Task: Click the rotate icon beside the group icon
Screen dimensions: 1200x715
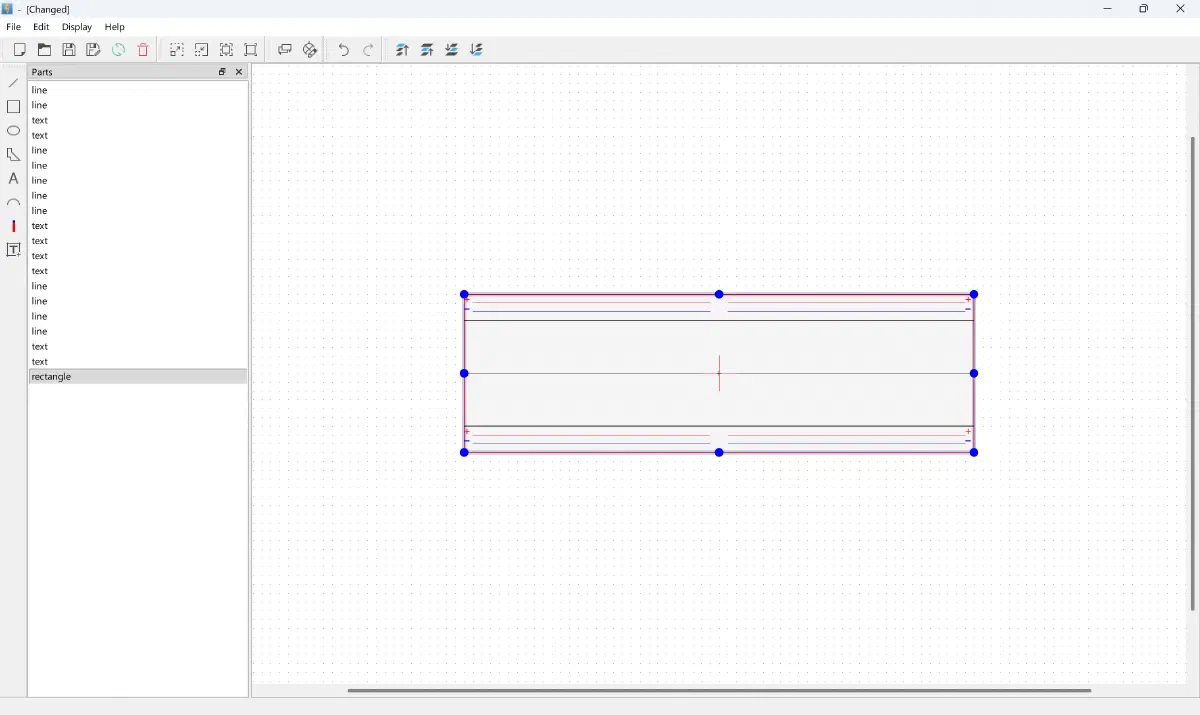Action: (x=310, y=50)
